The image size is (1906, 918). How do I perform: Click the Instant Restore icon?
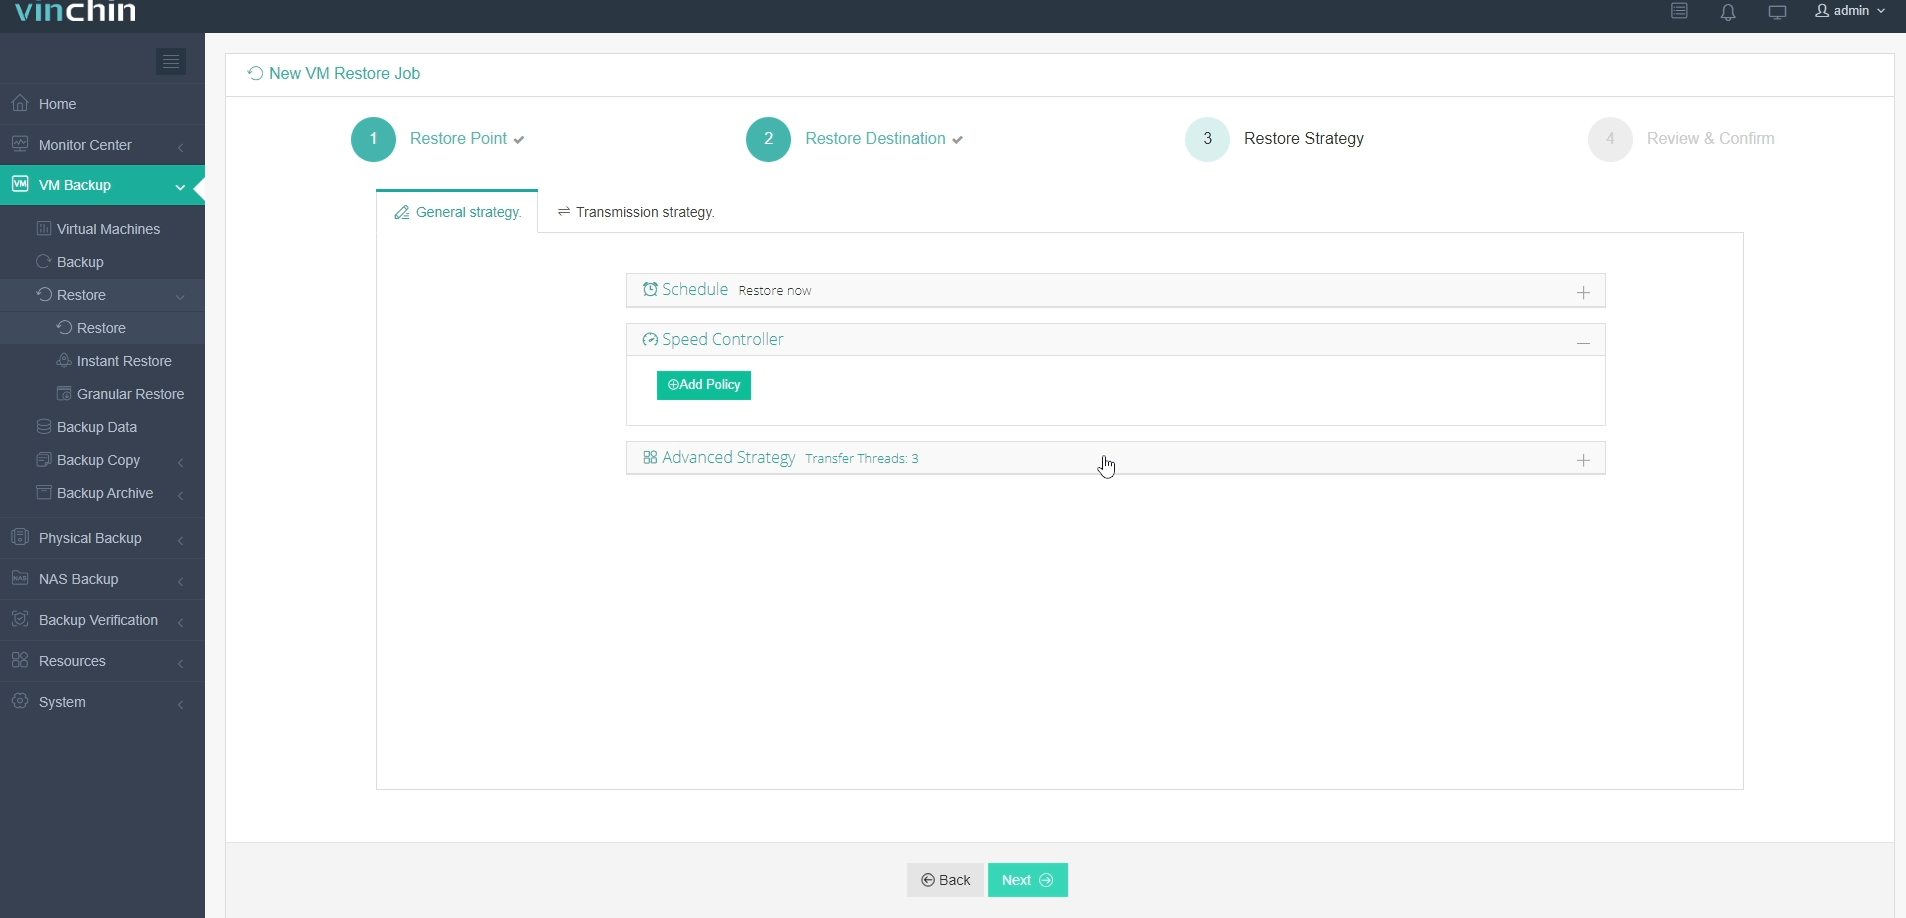tap(64, 360)
